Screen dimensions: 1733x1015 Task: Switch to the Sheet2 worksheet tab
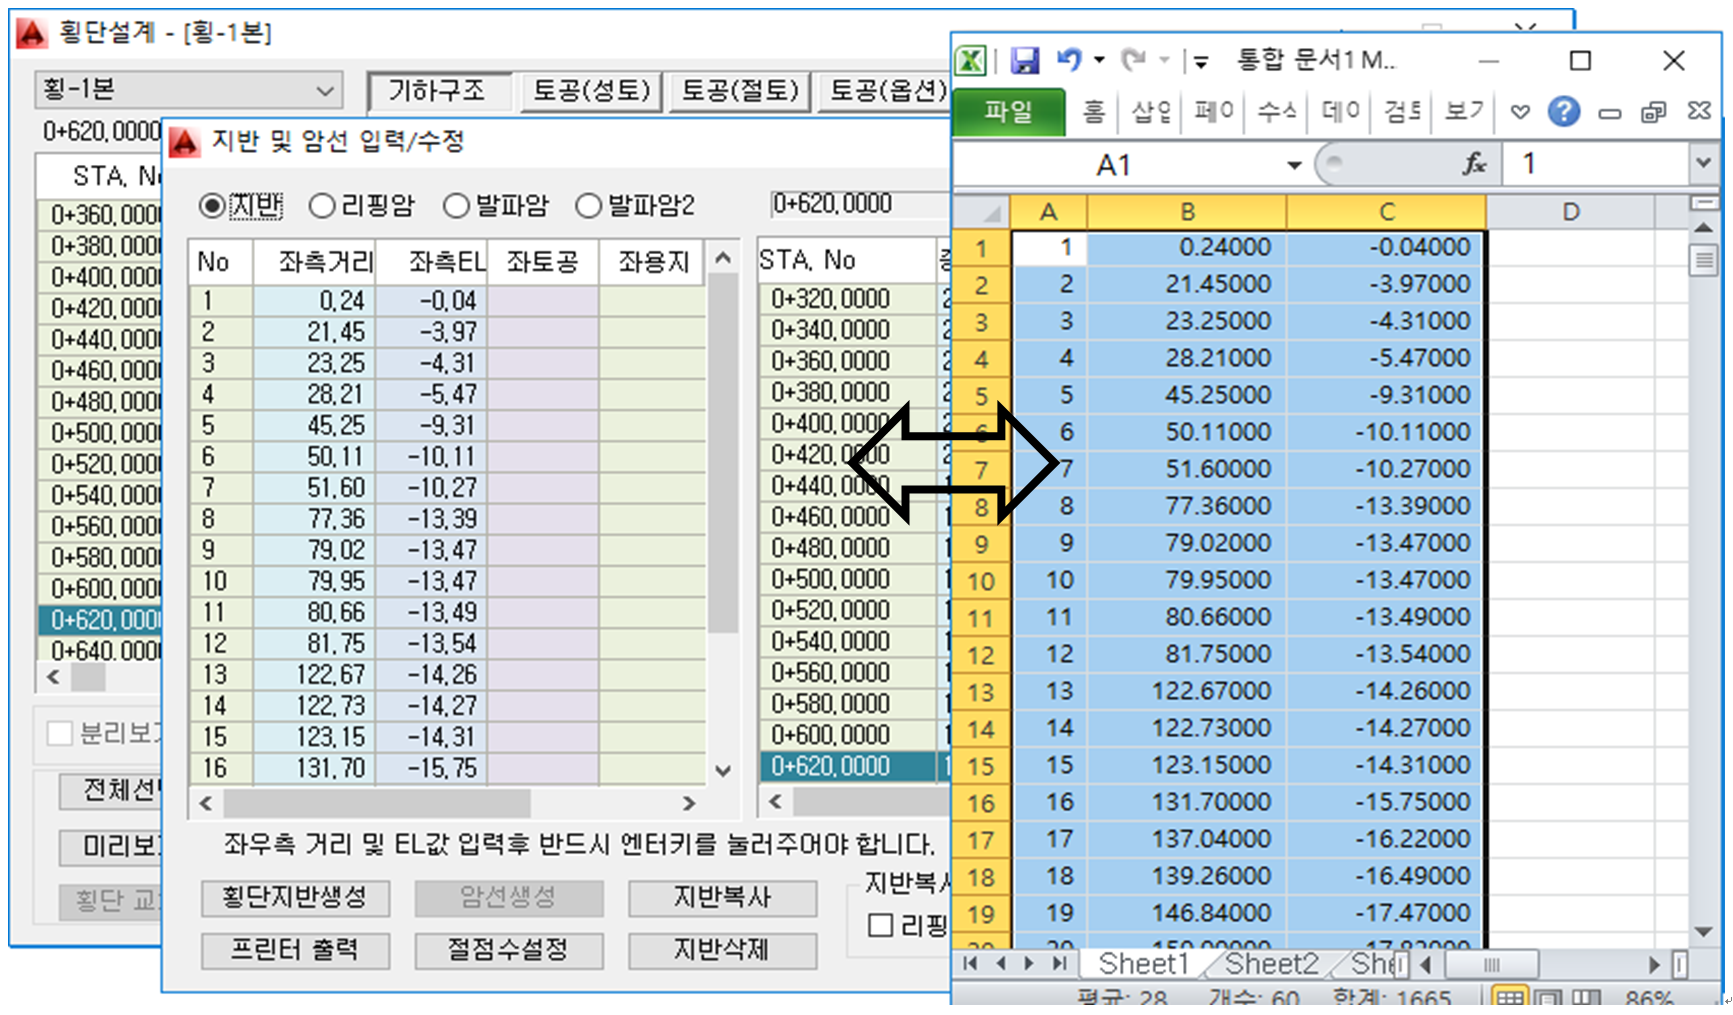tap(1270, 964)
